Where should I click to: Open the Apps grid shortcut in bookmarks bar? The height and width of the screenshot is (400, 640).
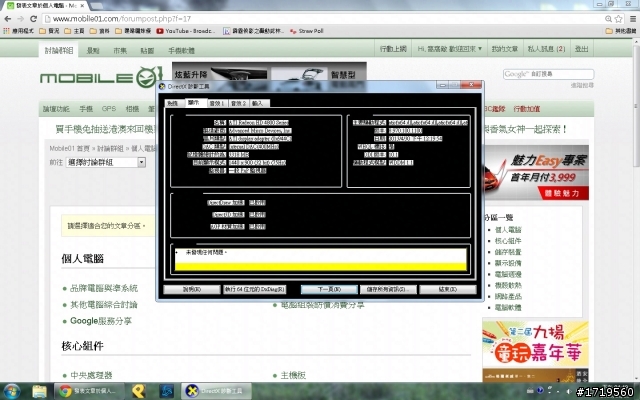19,31
